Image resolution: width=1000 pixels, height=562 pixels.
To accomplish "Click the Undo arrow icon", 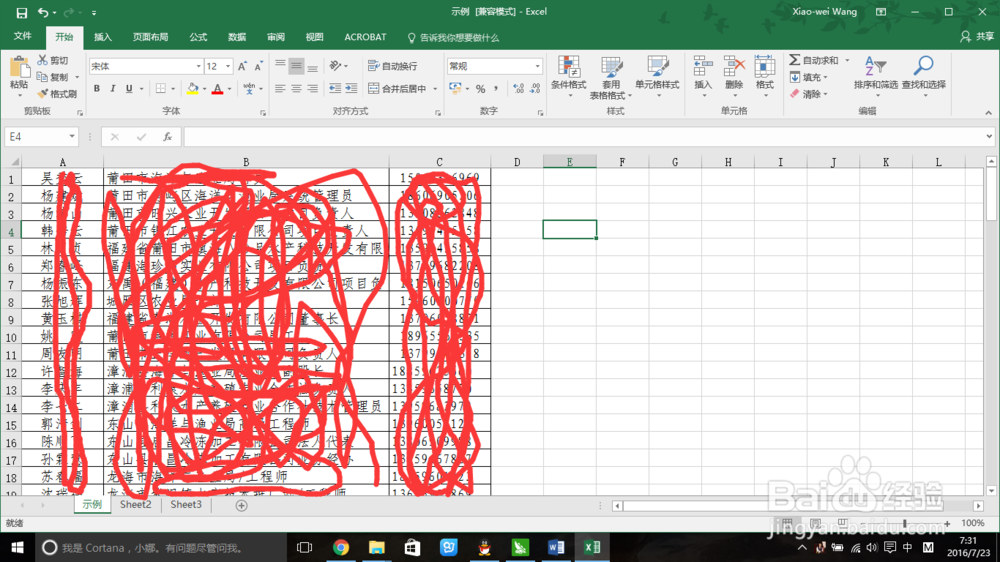I will (x=43, y=12).
